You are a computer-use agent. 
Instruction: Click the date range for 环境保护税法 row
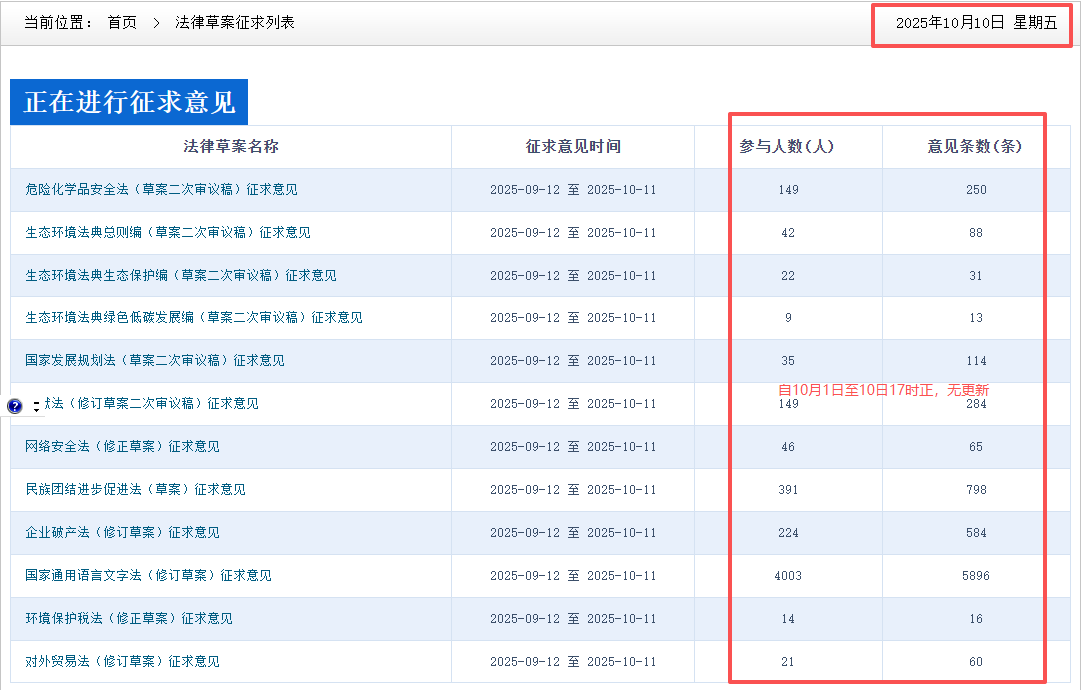click(x=573, y=619)
